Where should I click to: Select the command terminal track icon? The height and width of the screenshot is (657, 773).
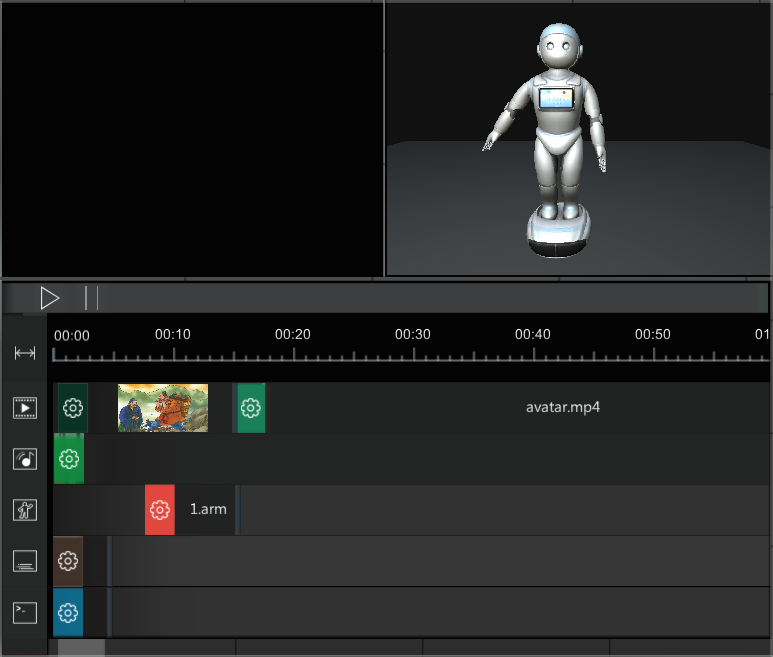25,613
